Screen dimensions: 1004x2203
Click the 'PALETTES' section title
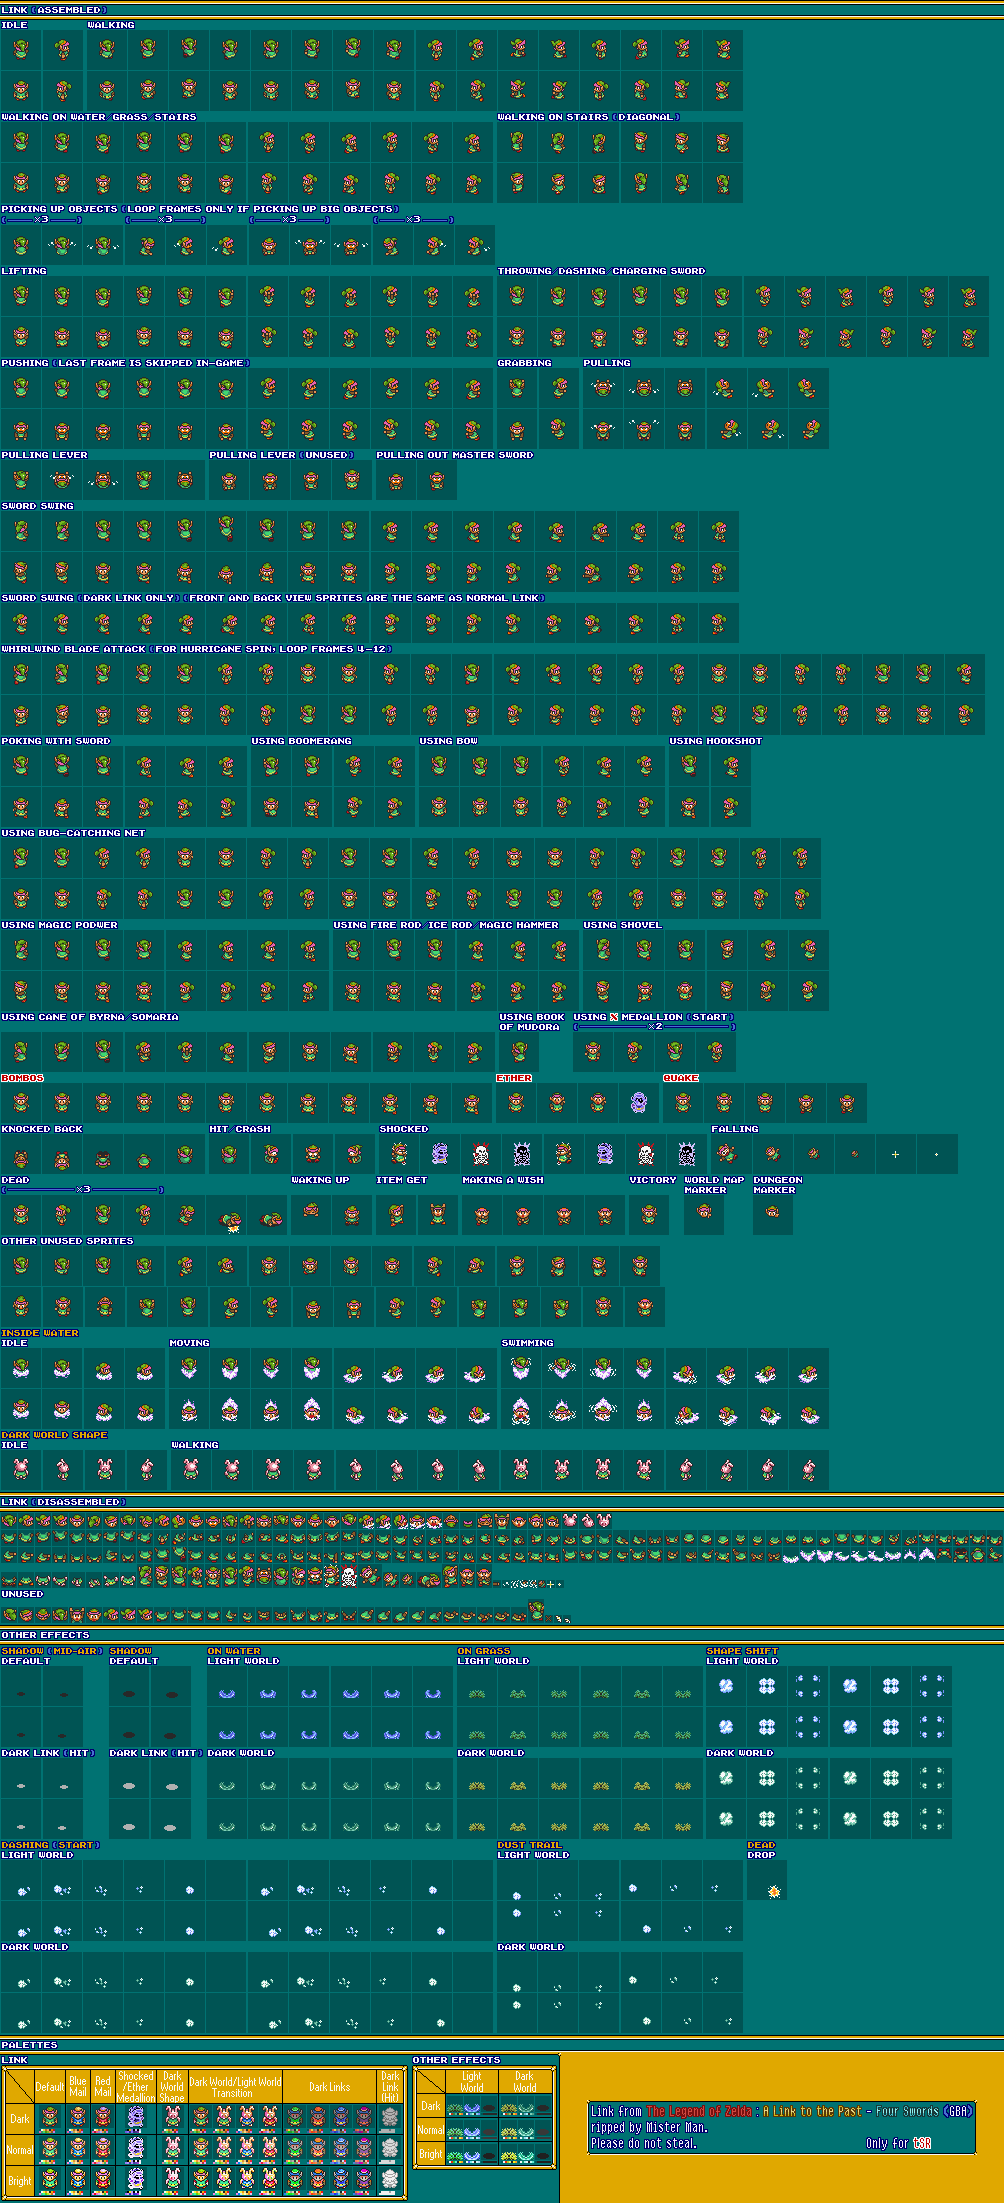coord(30,2045)
